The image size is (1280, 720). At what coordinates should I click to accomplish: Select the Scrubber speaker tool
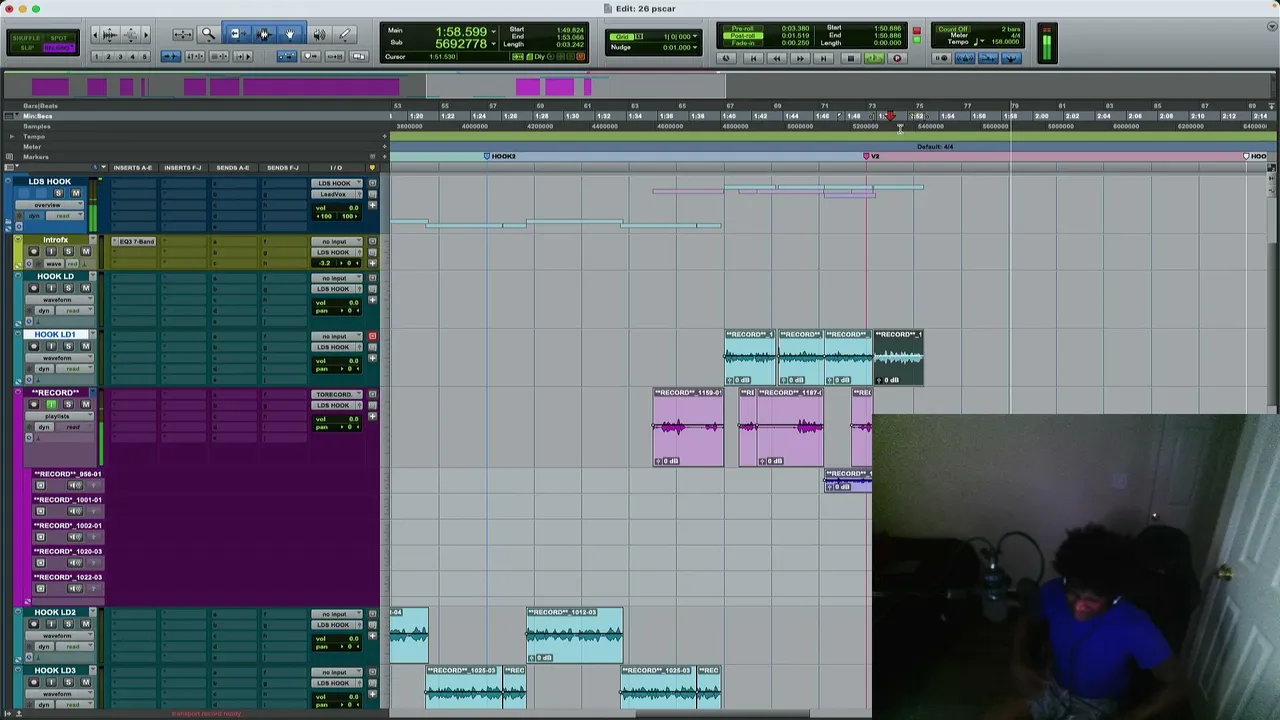[x=319, y=35]
